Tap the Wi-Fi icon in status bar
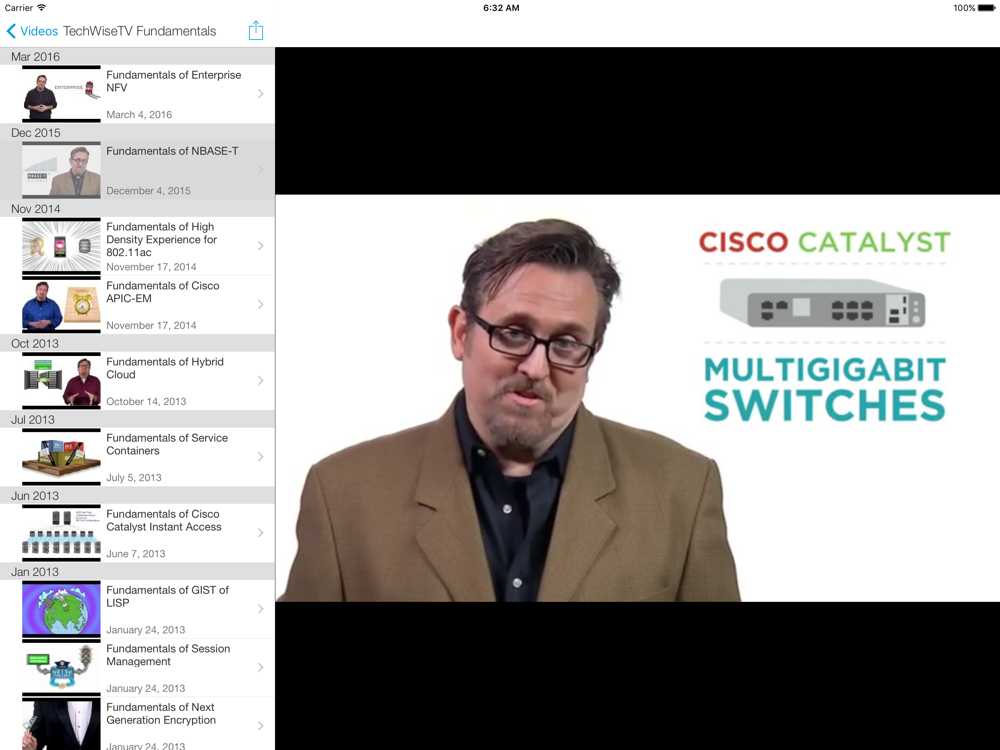 coord(41,8)
